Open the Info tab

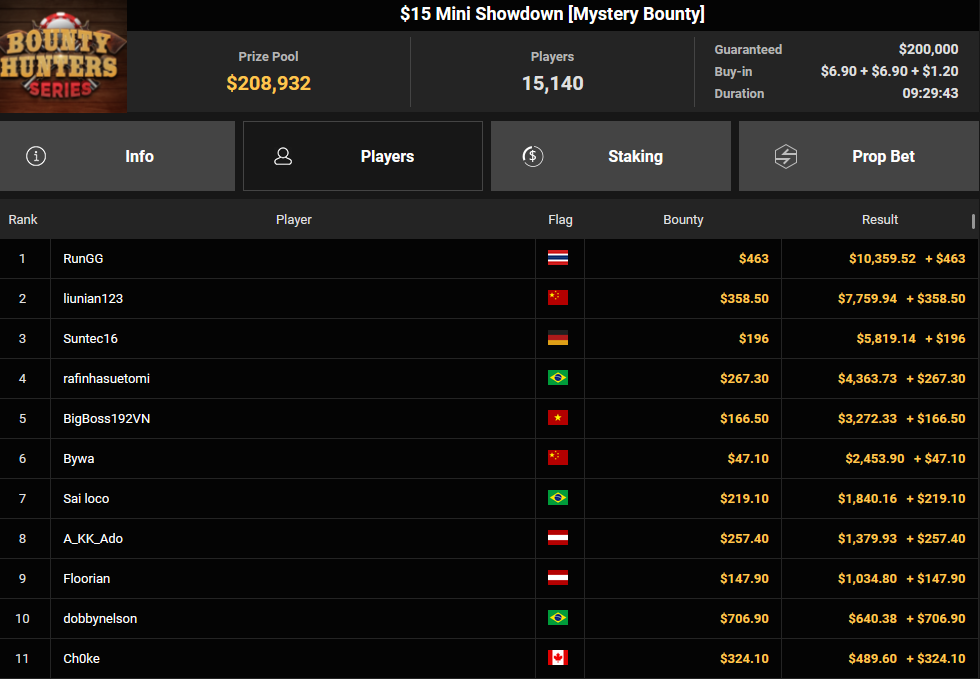pyautogui.click(x=118, y=156)
